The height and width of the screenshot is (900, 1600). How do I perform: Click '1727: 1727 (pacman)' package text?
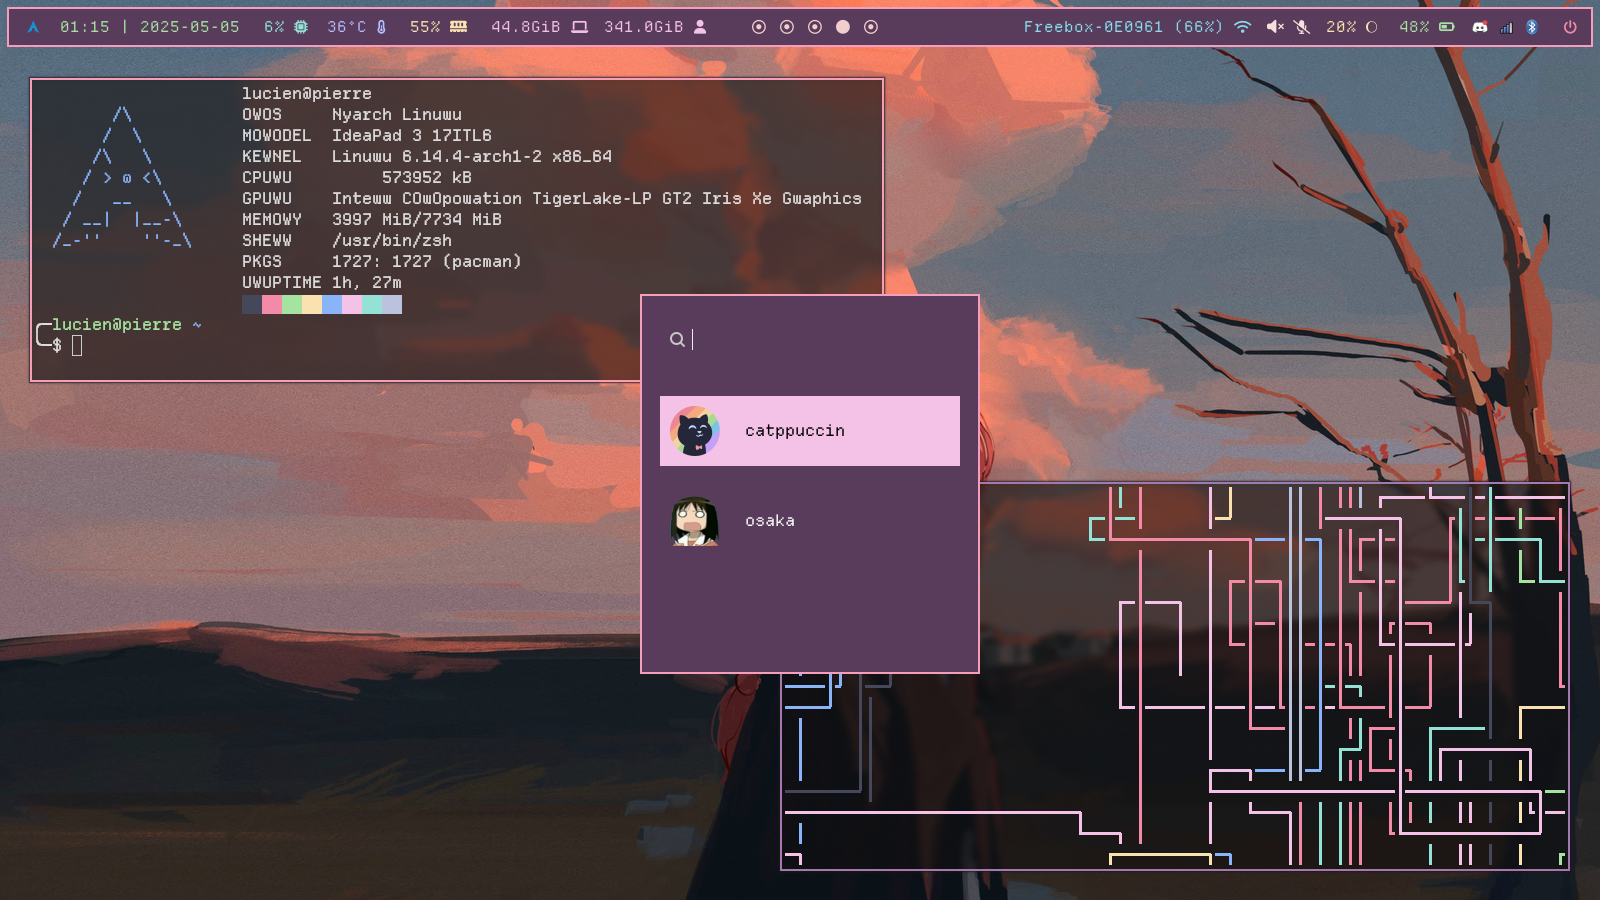pyautogui.click(x=427, y=262)
